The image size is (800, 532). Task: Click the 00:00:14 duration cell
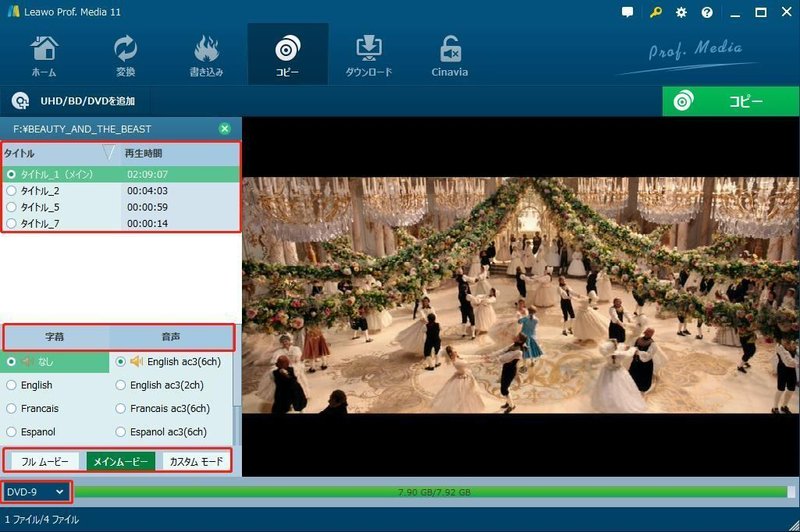(x=147, y=223)
